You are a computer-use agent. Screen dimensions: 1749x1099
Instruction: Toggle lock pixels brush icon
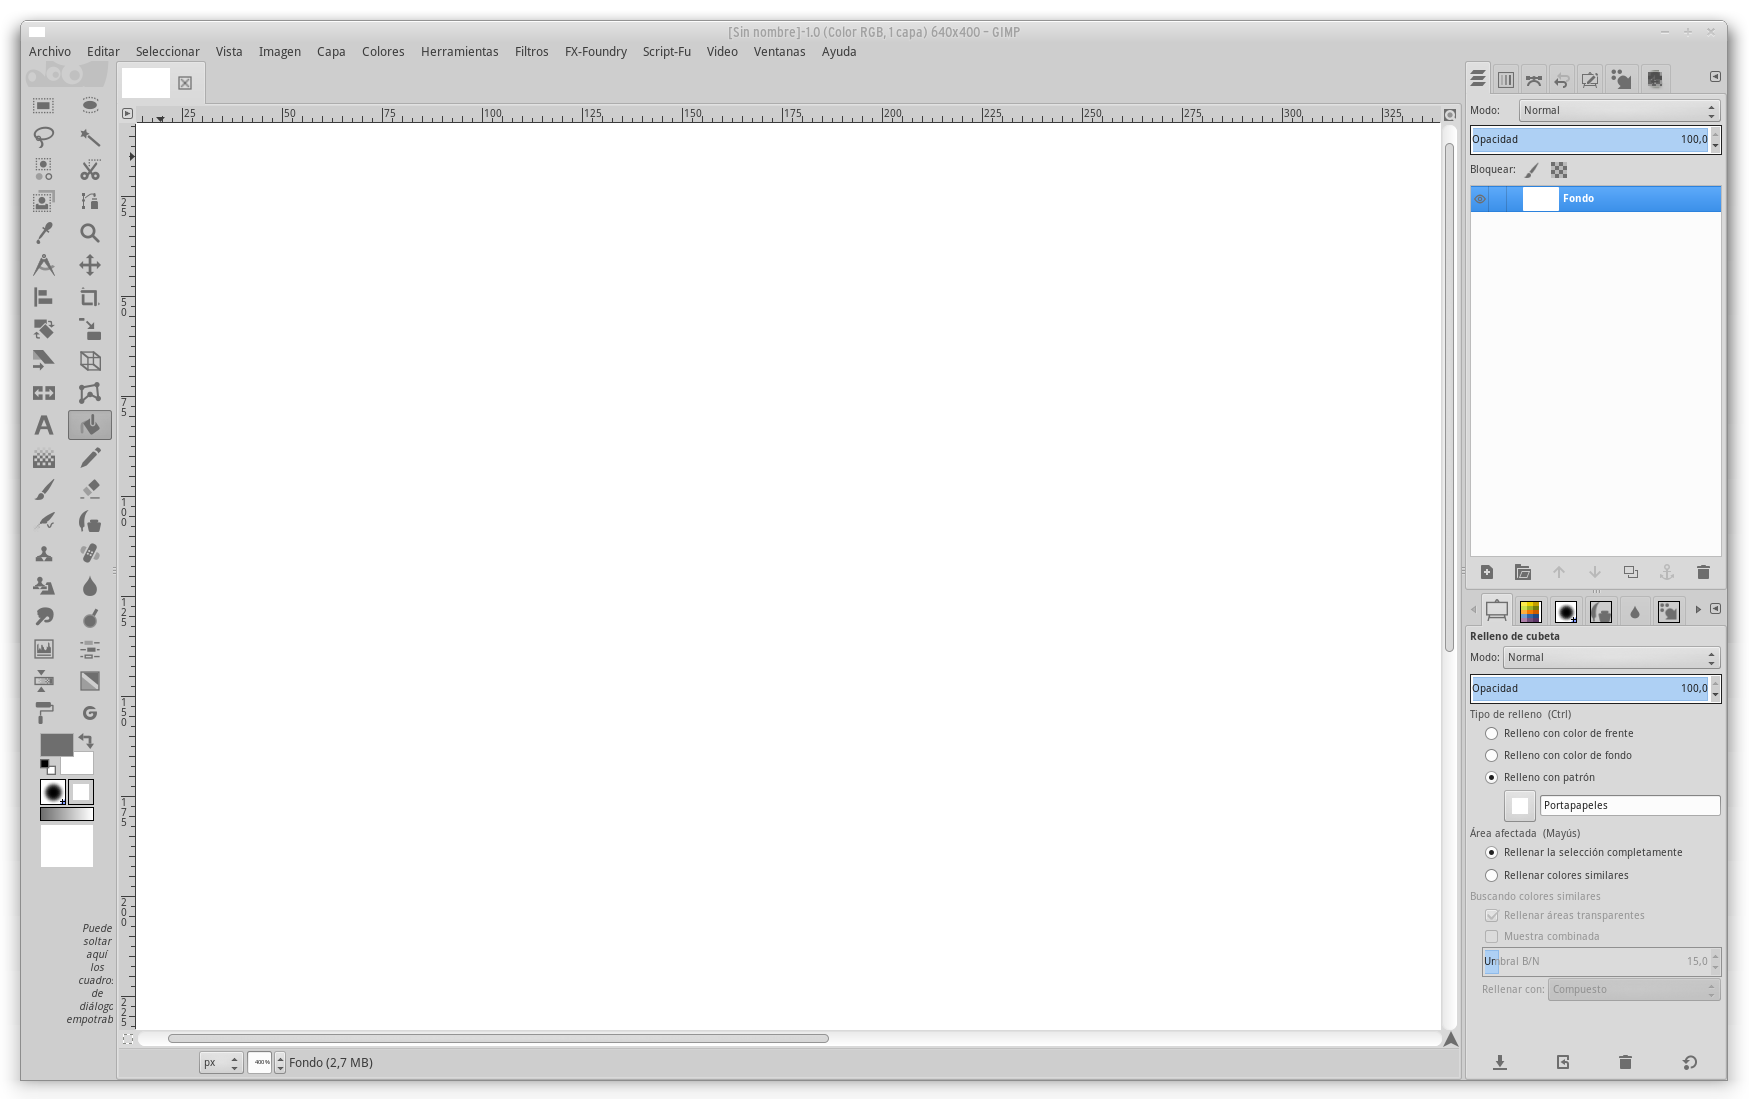click(1532, 170)
